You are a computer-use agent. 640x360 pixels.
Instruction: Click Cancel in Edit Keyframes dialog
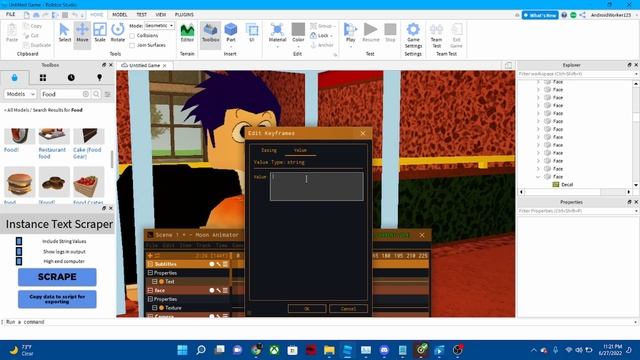(x=348, y=309)
